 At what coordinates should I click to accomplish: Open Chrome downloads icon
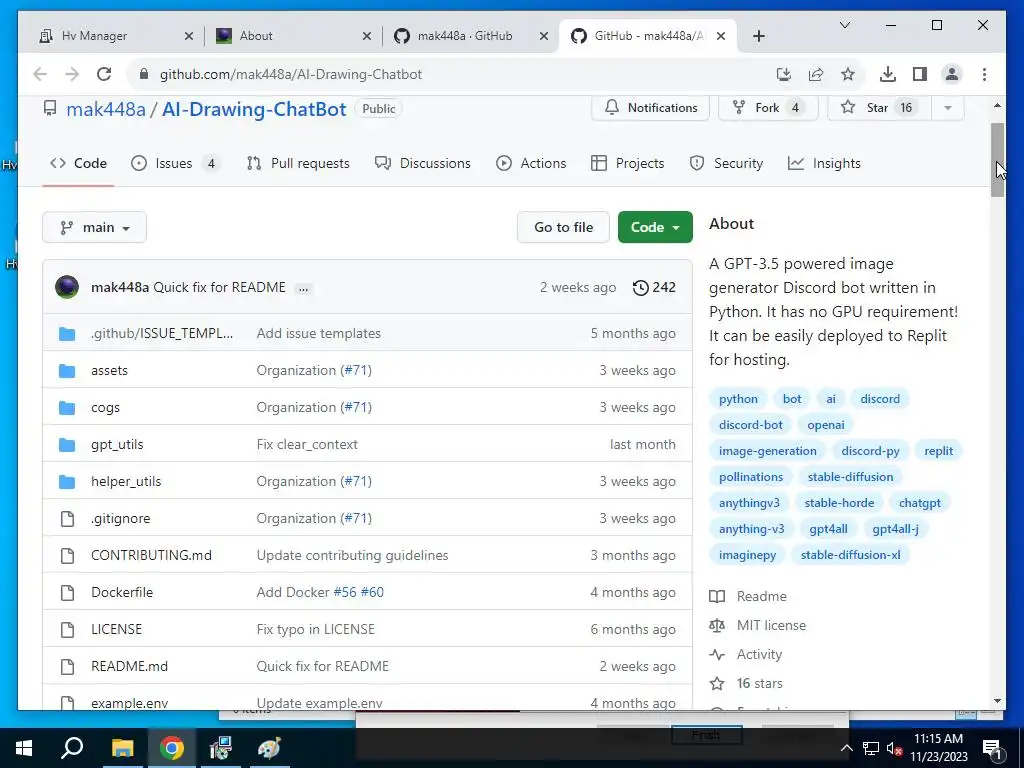click(888, 74)
